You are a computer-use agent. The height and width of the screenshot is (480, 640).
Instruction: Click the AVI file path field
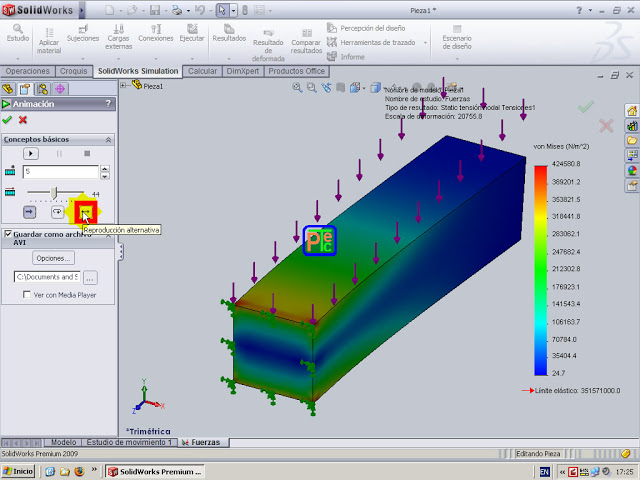coord(47,277)
